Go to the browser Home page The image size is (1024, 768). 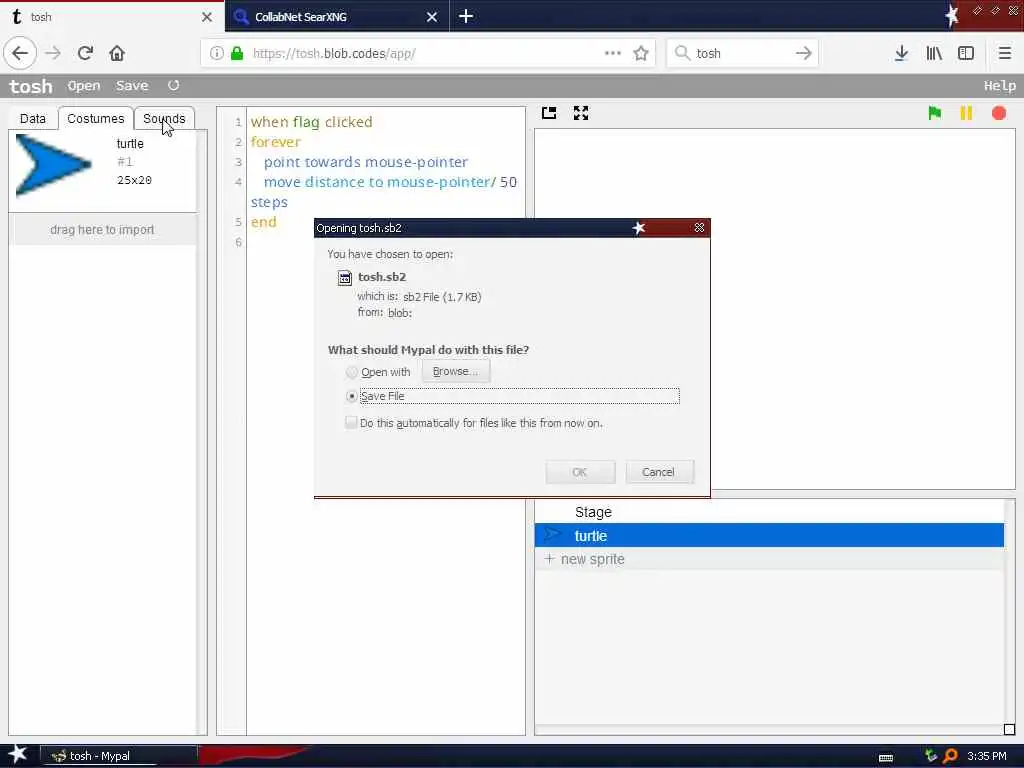pyautogui.click(x=117, y=53)
